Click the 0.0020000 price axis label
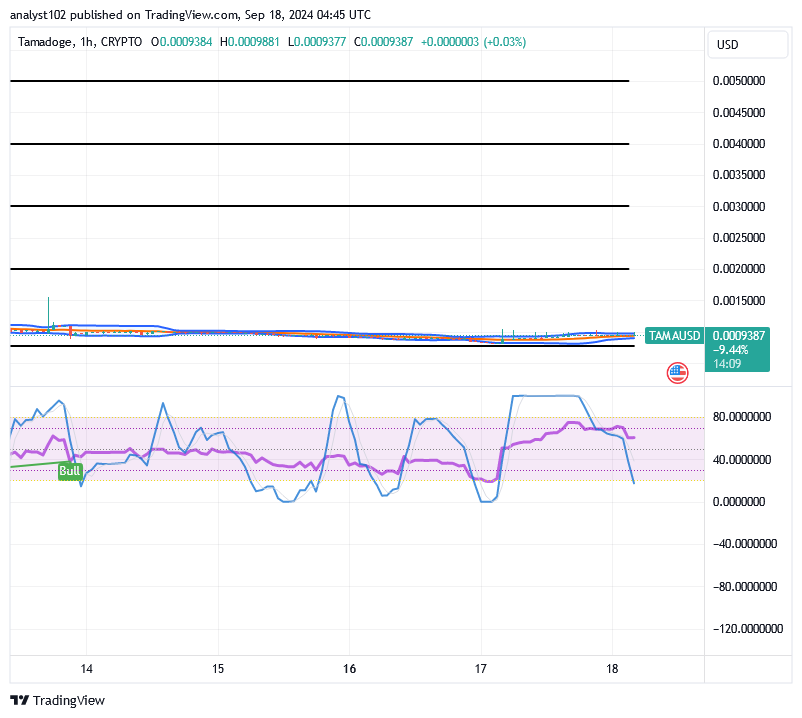Viewport: 802px width, 718px height. 739,268
